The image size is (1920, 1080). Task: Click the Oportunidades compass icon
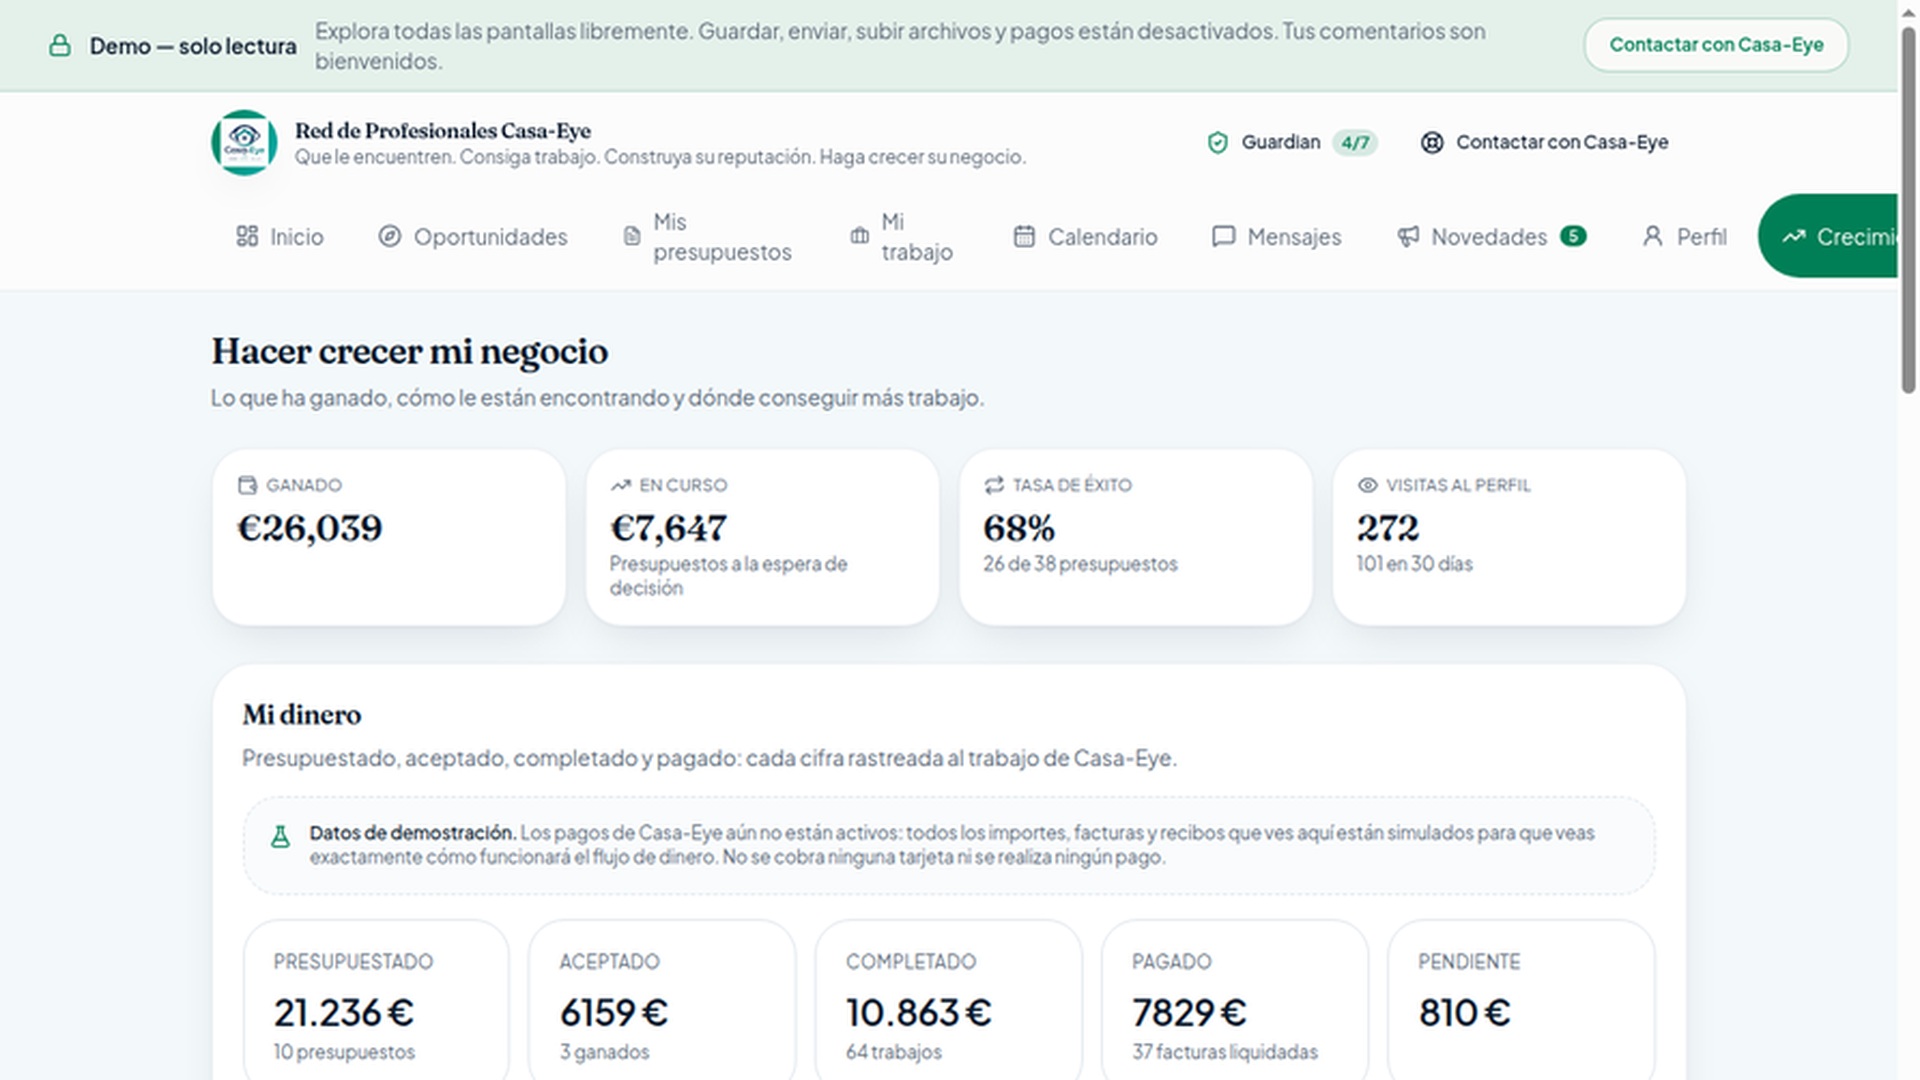389,236
